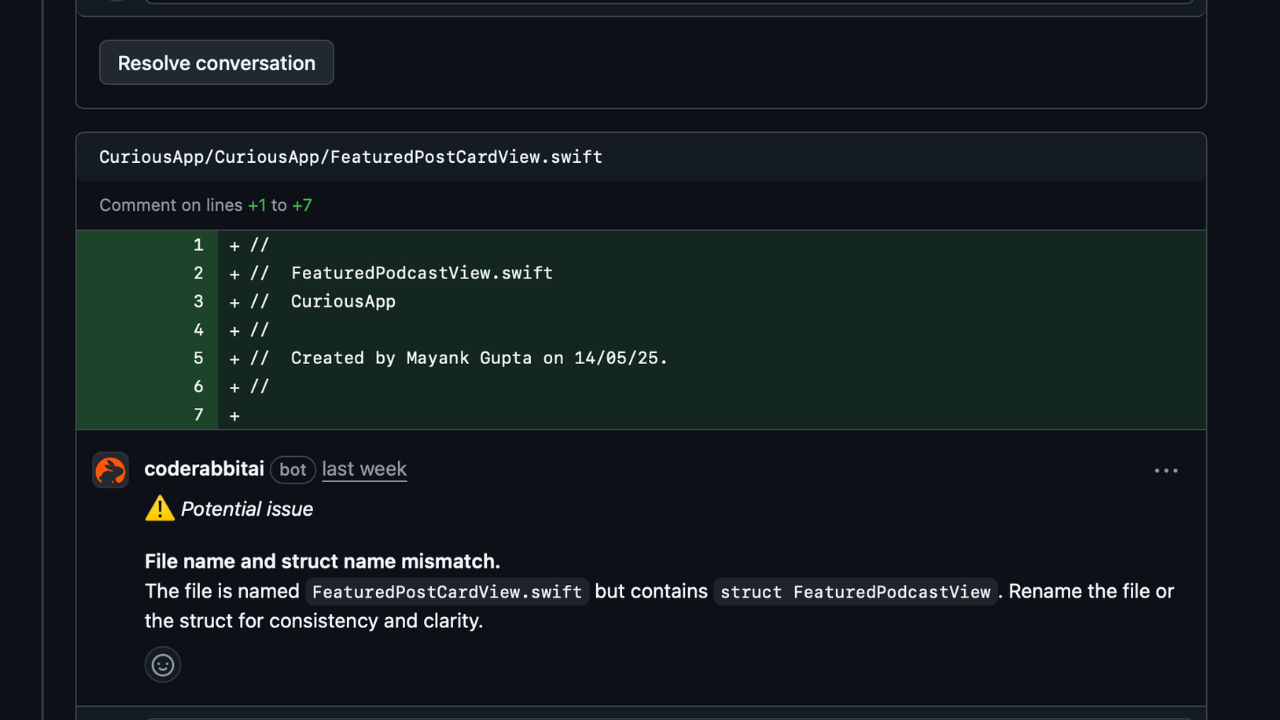Click the "Created by Mayank Gupta" code line
1280x720 pixels.
pyautogui.click(x=479, y=358)
